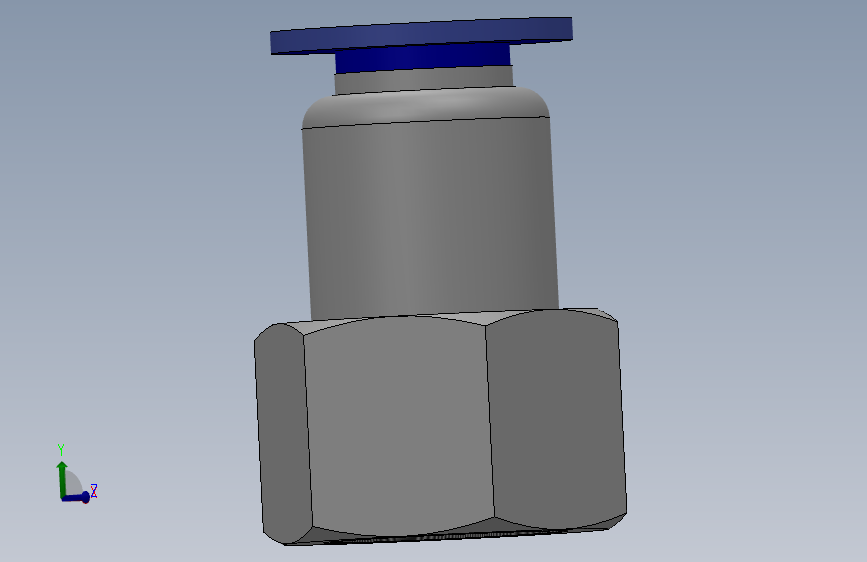
Task: Click the green Y label on the triad
Action: tap(61, 449)
